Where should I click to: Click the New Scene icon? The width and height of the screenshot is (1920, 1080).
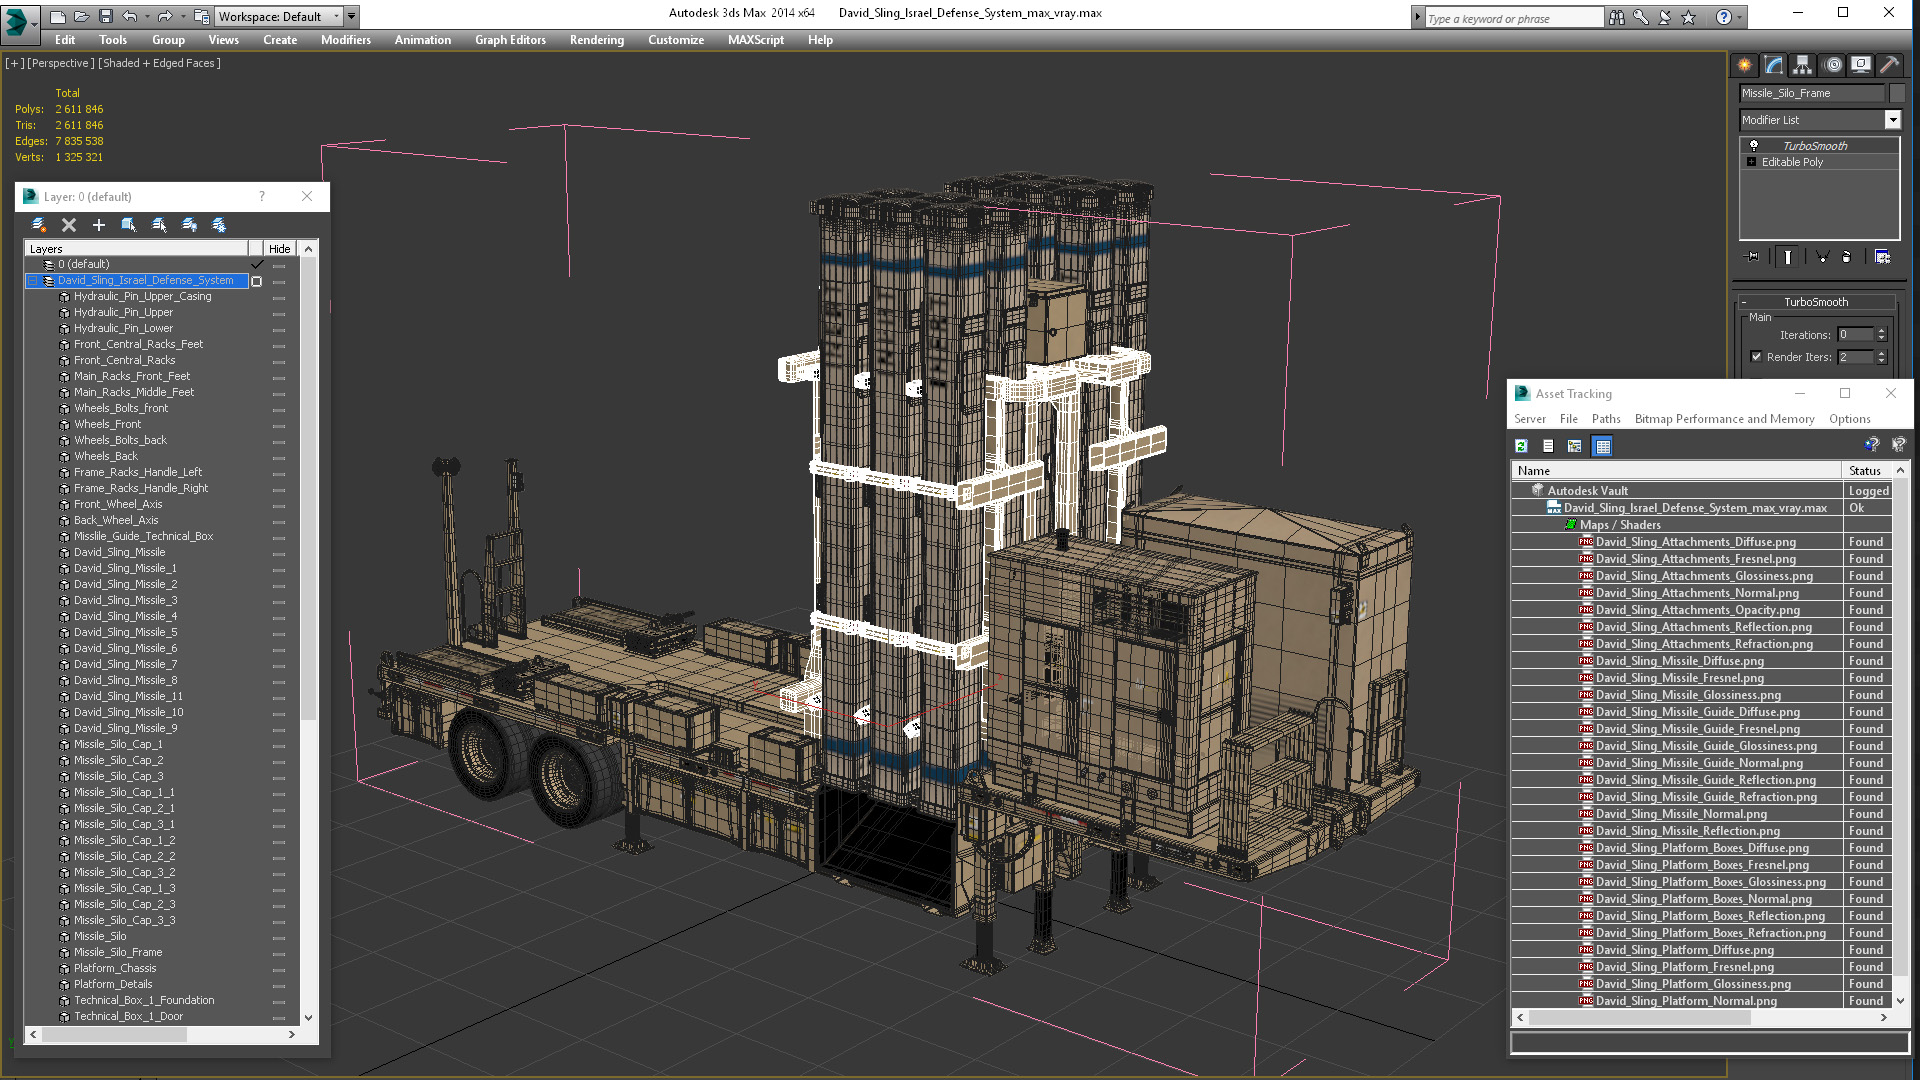[x=57, y=16]
